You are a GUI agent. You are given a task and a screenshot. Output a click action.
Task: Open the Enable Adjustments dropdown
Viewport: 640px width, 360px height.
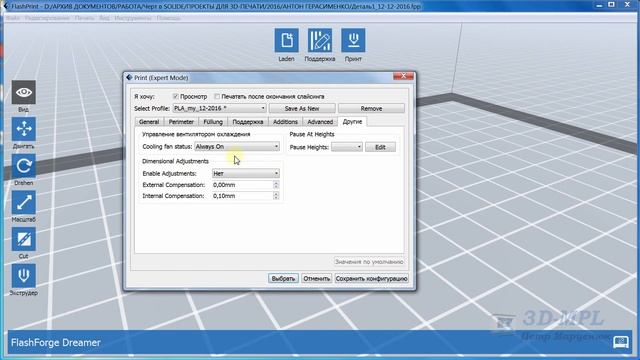(246, 173)
